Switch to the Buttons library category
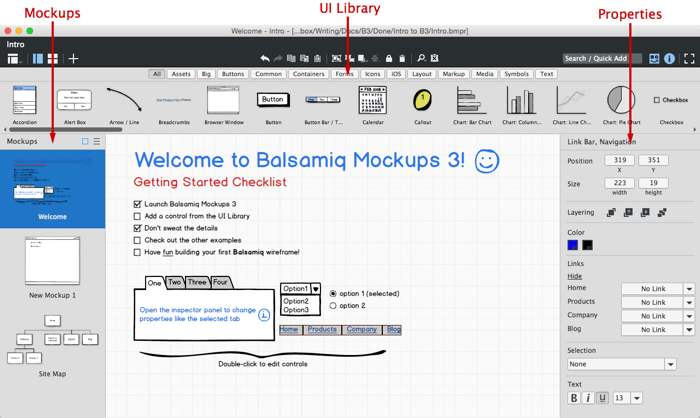The height and width of the screenshot is (418, 700). (233, 74)
